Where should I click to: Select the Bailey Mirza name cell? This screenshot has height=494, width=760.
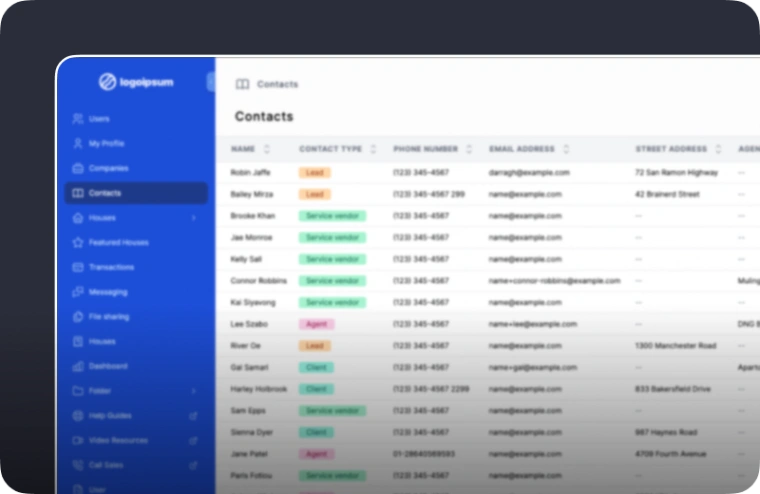(252, 194)
